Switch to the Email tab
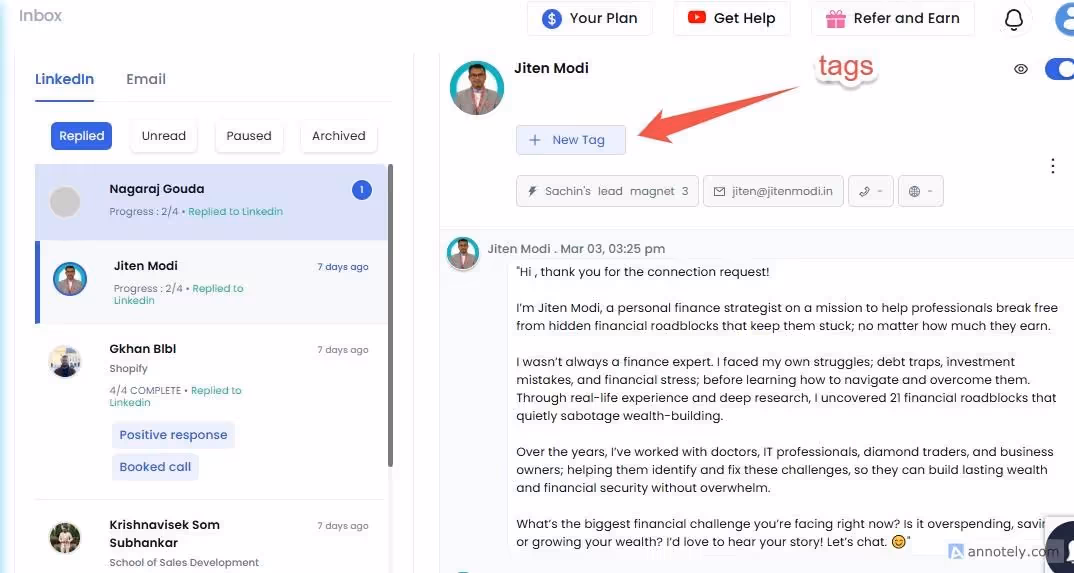1074x573 pixels. [146, 79]
